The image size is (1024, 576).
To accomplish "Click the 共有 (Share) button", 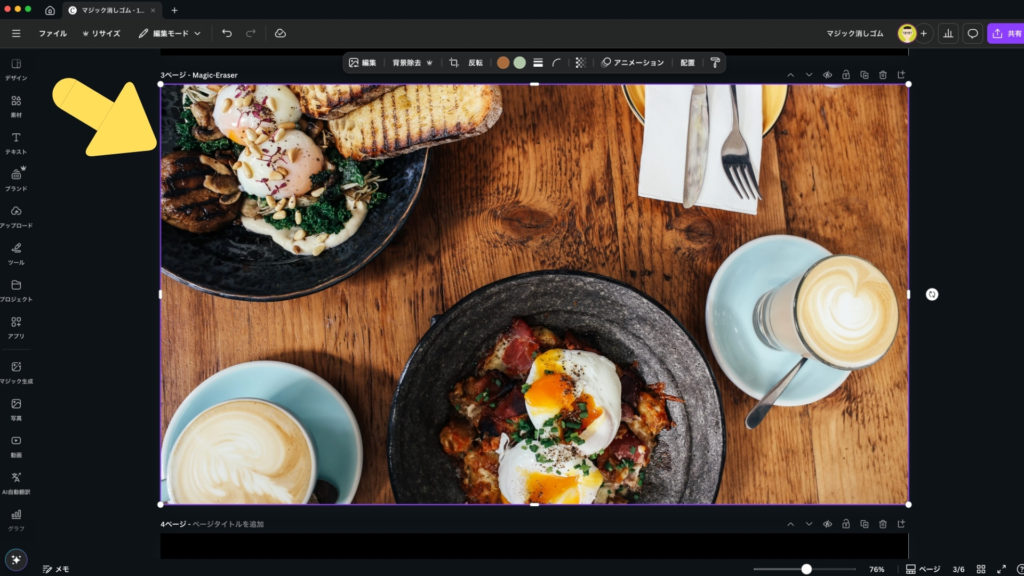I will click(1005, 33).
